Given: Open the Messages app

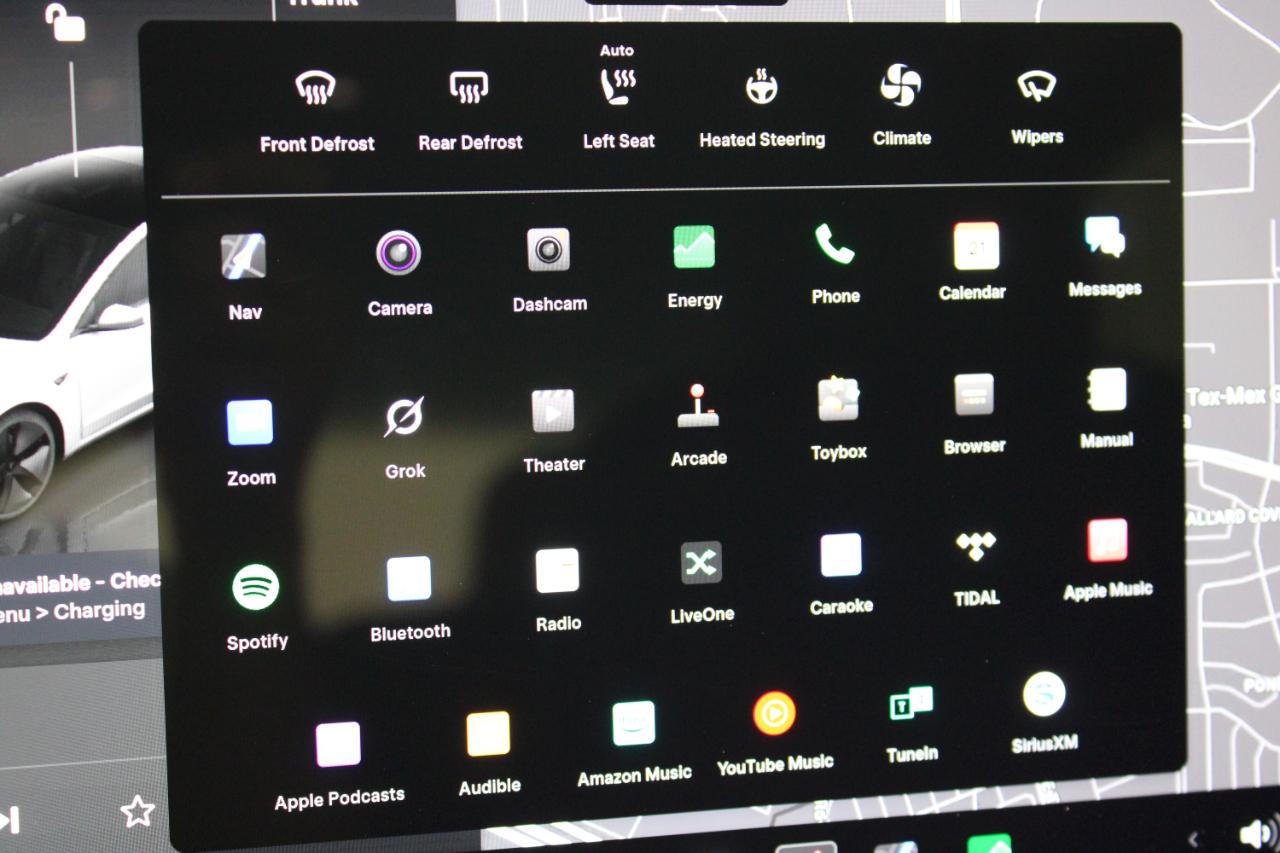Looking at the screenshot, I should pos(1104,238).
